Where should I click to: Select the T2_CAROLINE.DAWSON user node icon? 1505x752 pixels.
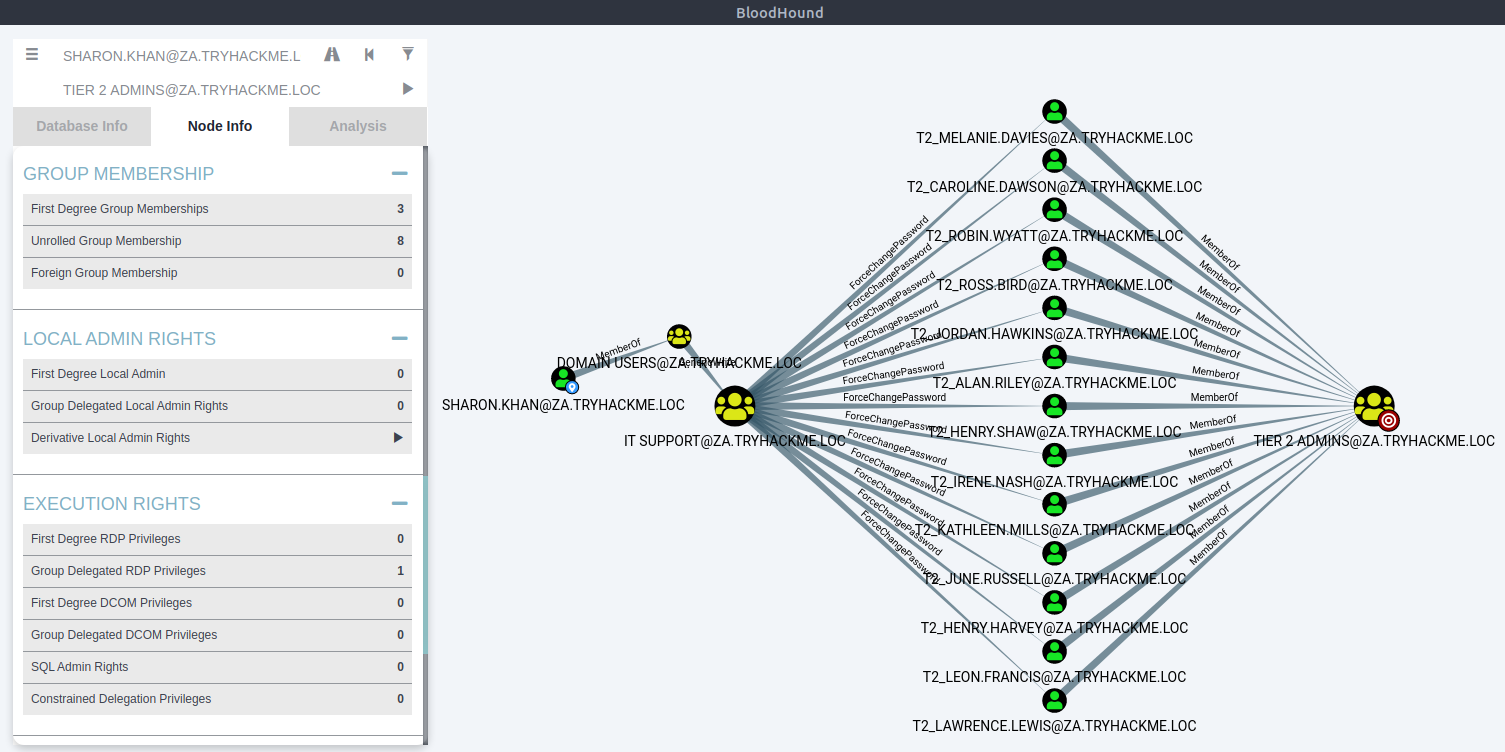(x=1054, y=160)
